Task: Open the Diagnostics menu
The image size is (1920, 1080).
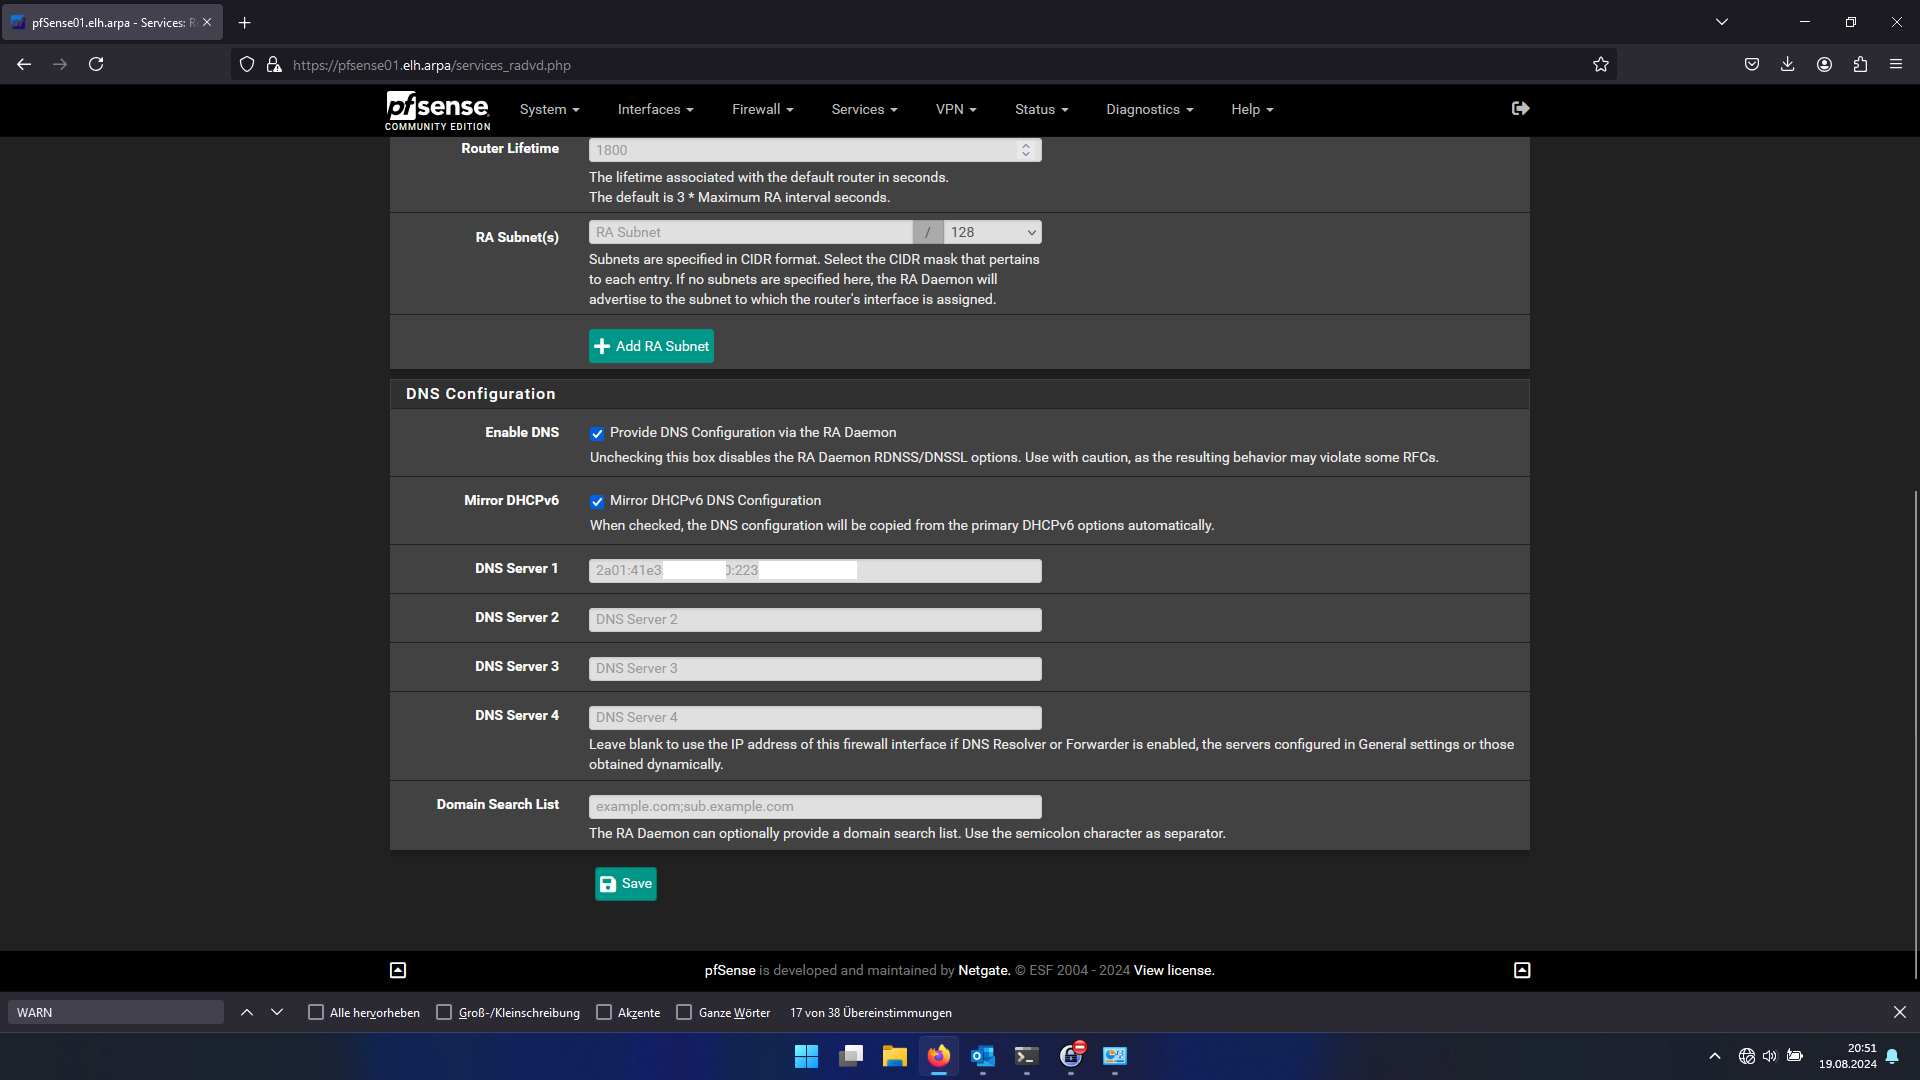Action: (1149, 109)
